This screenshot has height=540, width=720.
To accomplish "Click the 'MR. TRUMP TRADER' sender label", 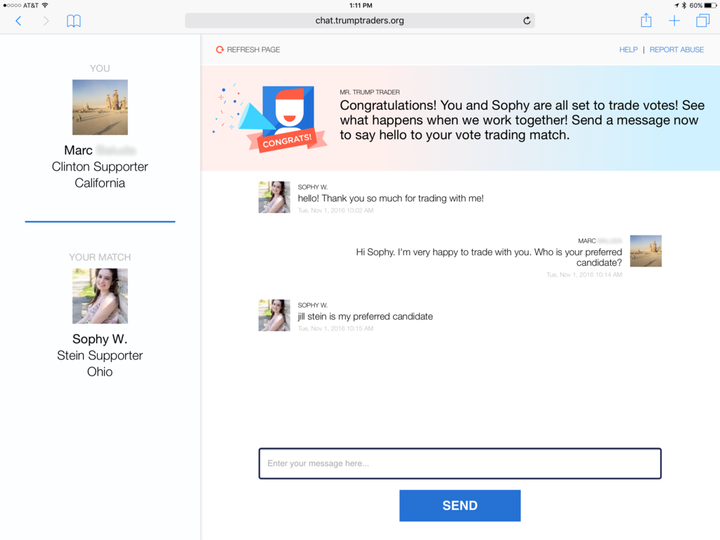I will coord(370,92).
